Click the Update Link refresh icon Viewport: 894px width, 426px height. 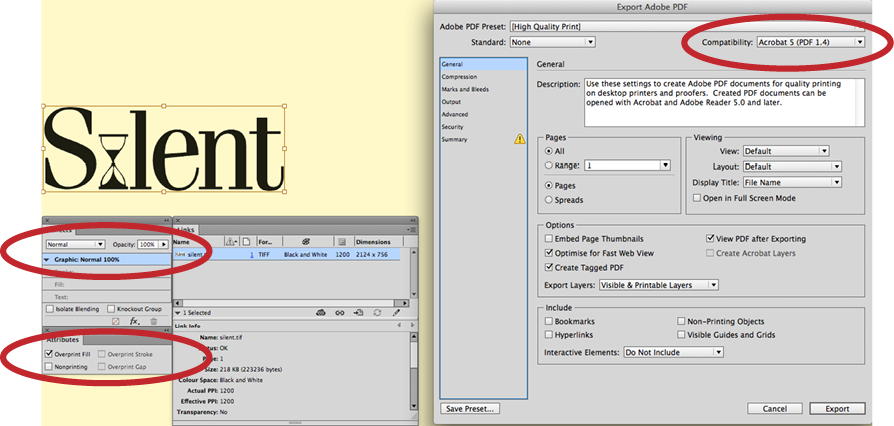377,313
